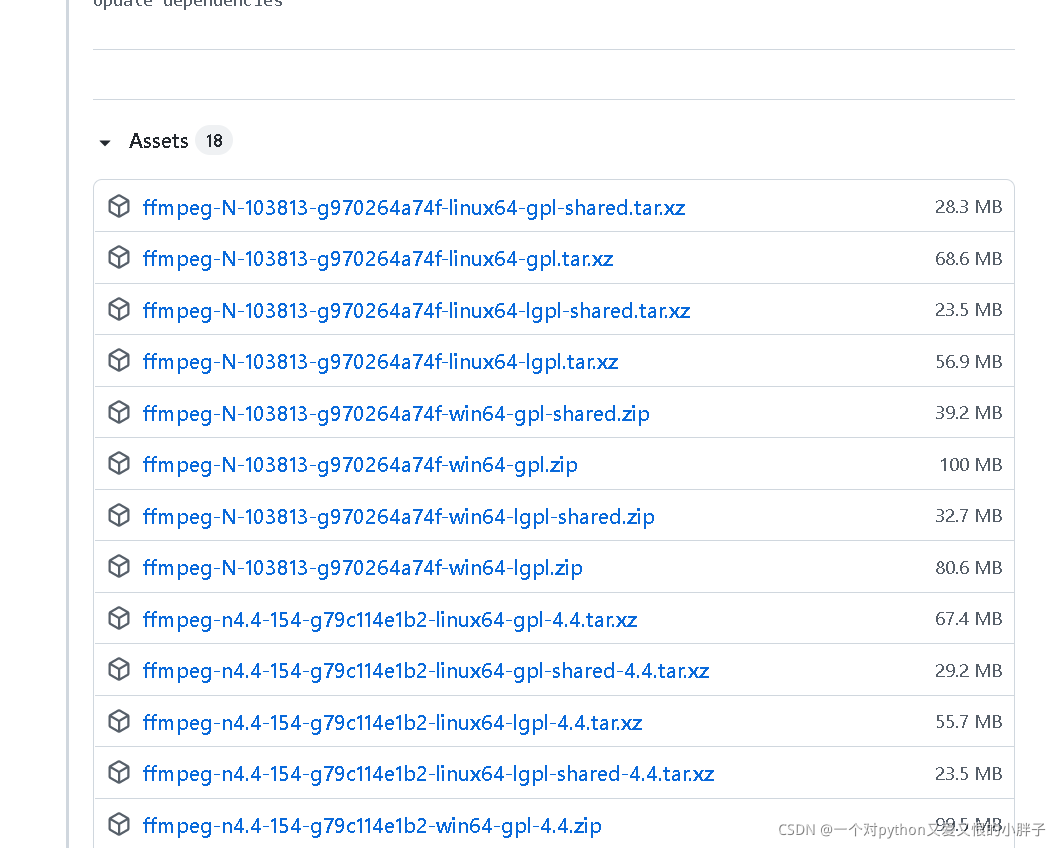Viewport: 1061px width, 848px height.
Task: Click package icon for N-103813 linux64-gpl.tar.xz
Action: pyautogui.click(x=119, y=258)
